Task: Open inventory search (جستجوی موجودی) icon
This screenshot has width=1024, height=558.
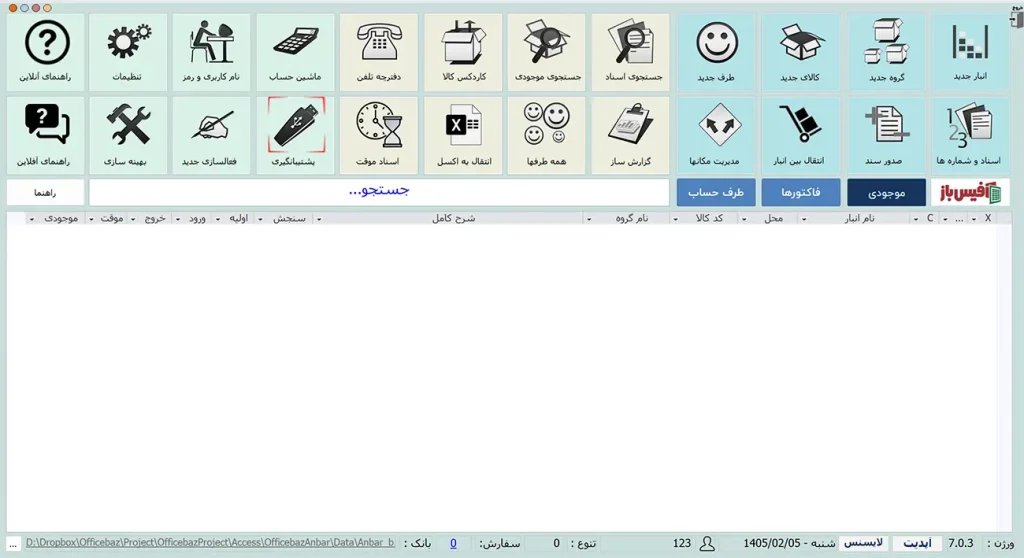Action: click(x=547, y=52)
